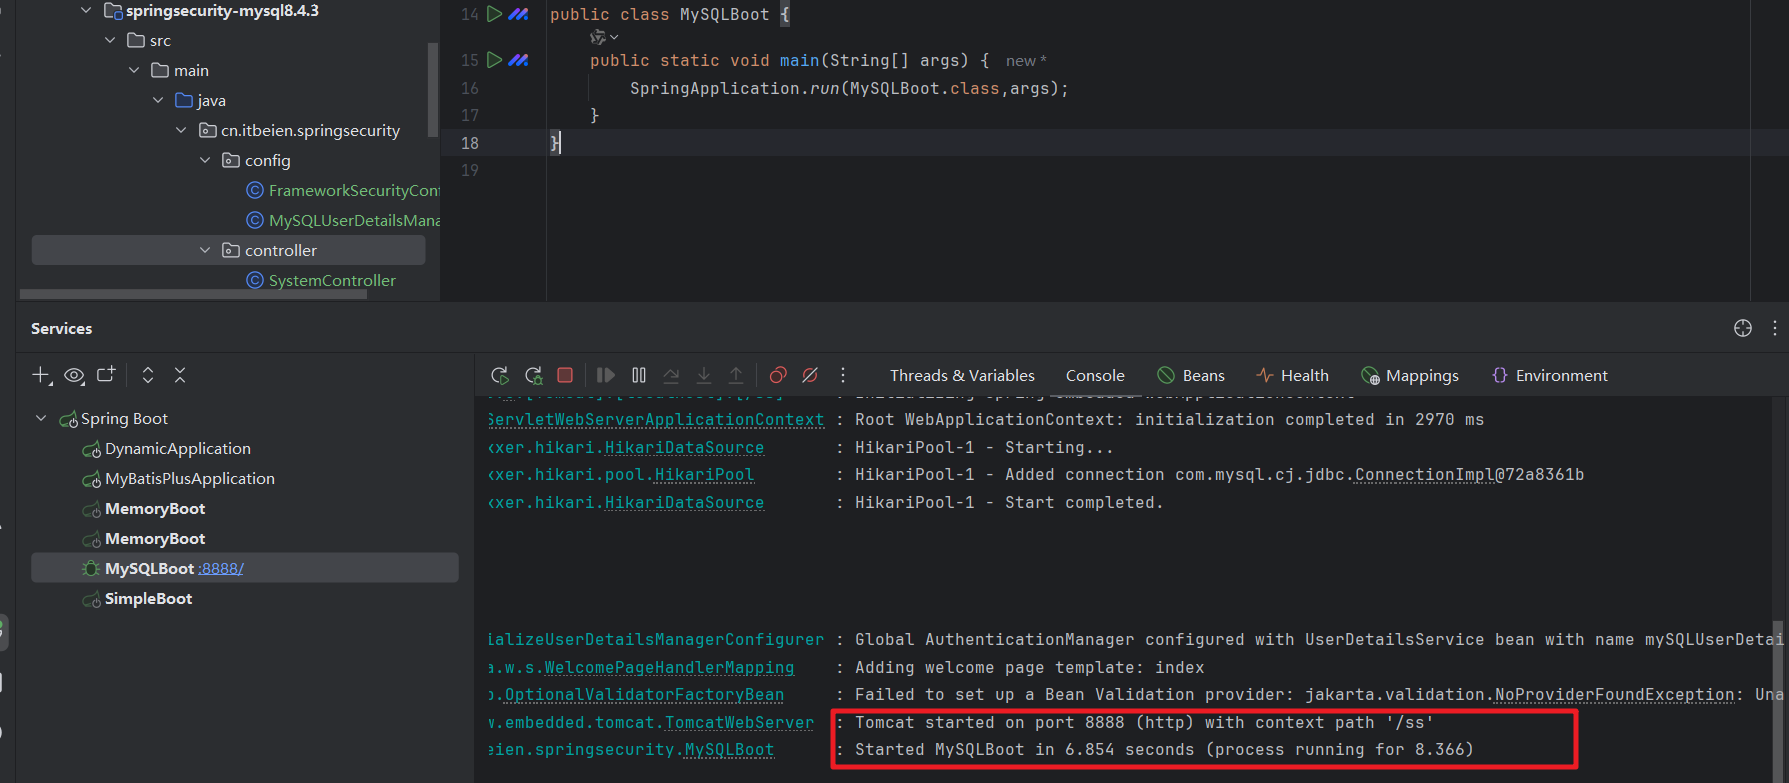Image resolution: width=1789 pixels, height=783 pixels.
Task: Open WelcomePageHandlerMapping console link
Action: tap(669, 667)
